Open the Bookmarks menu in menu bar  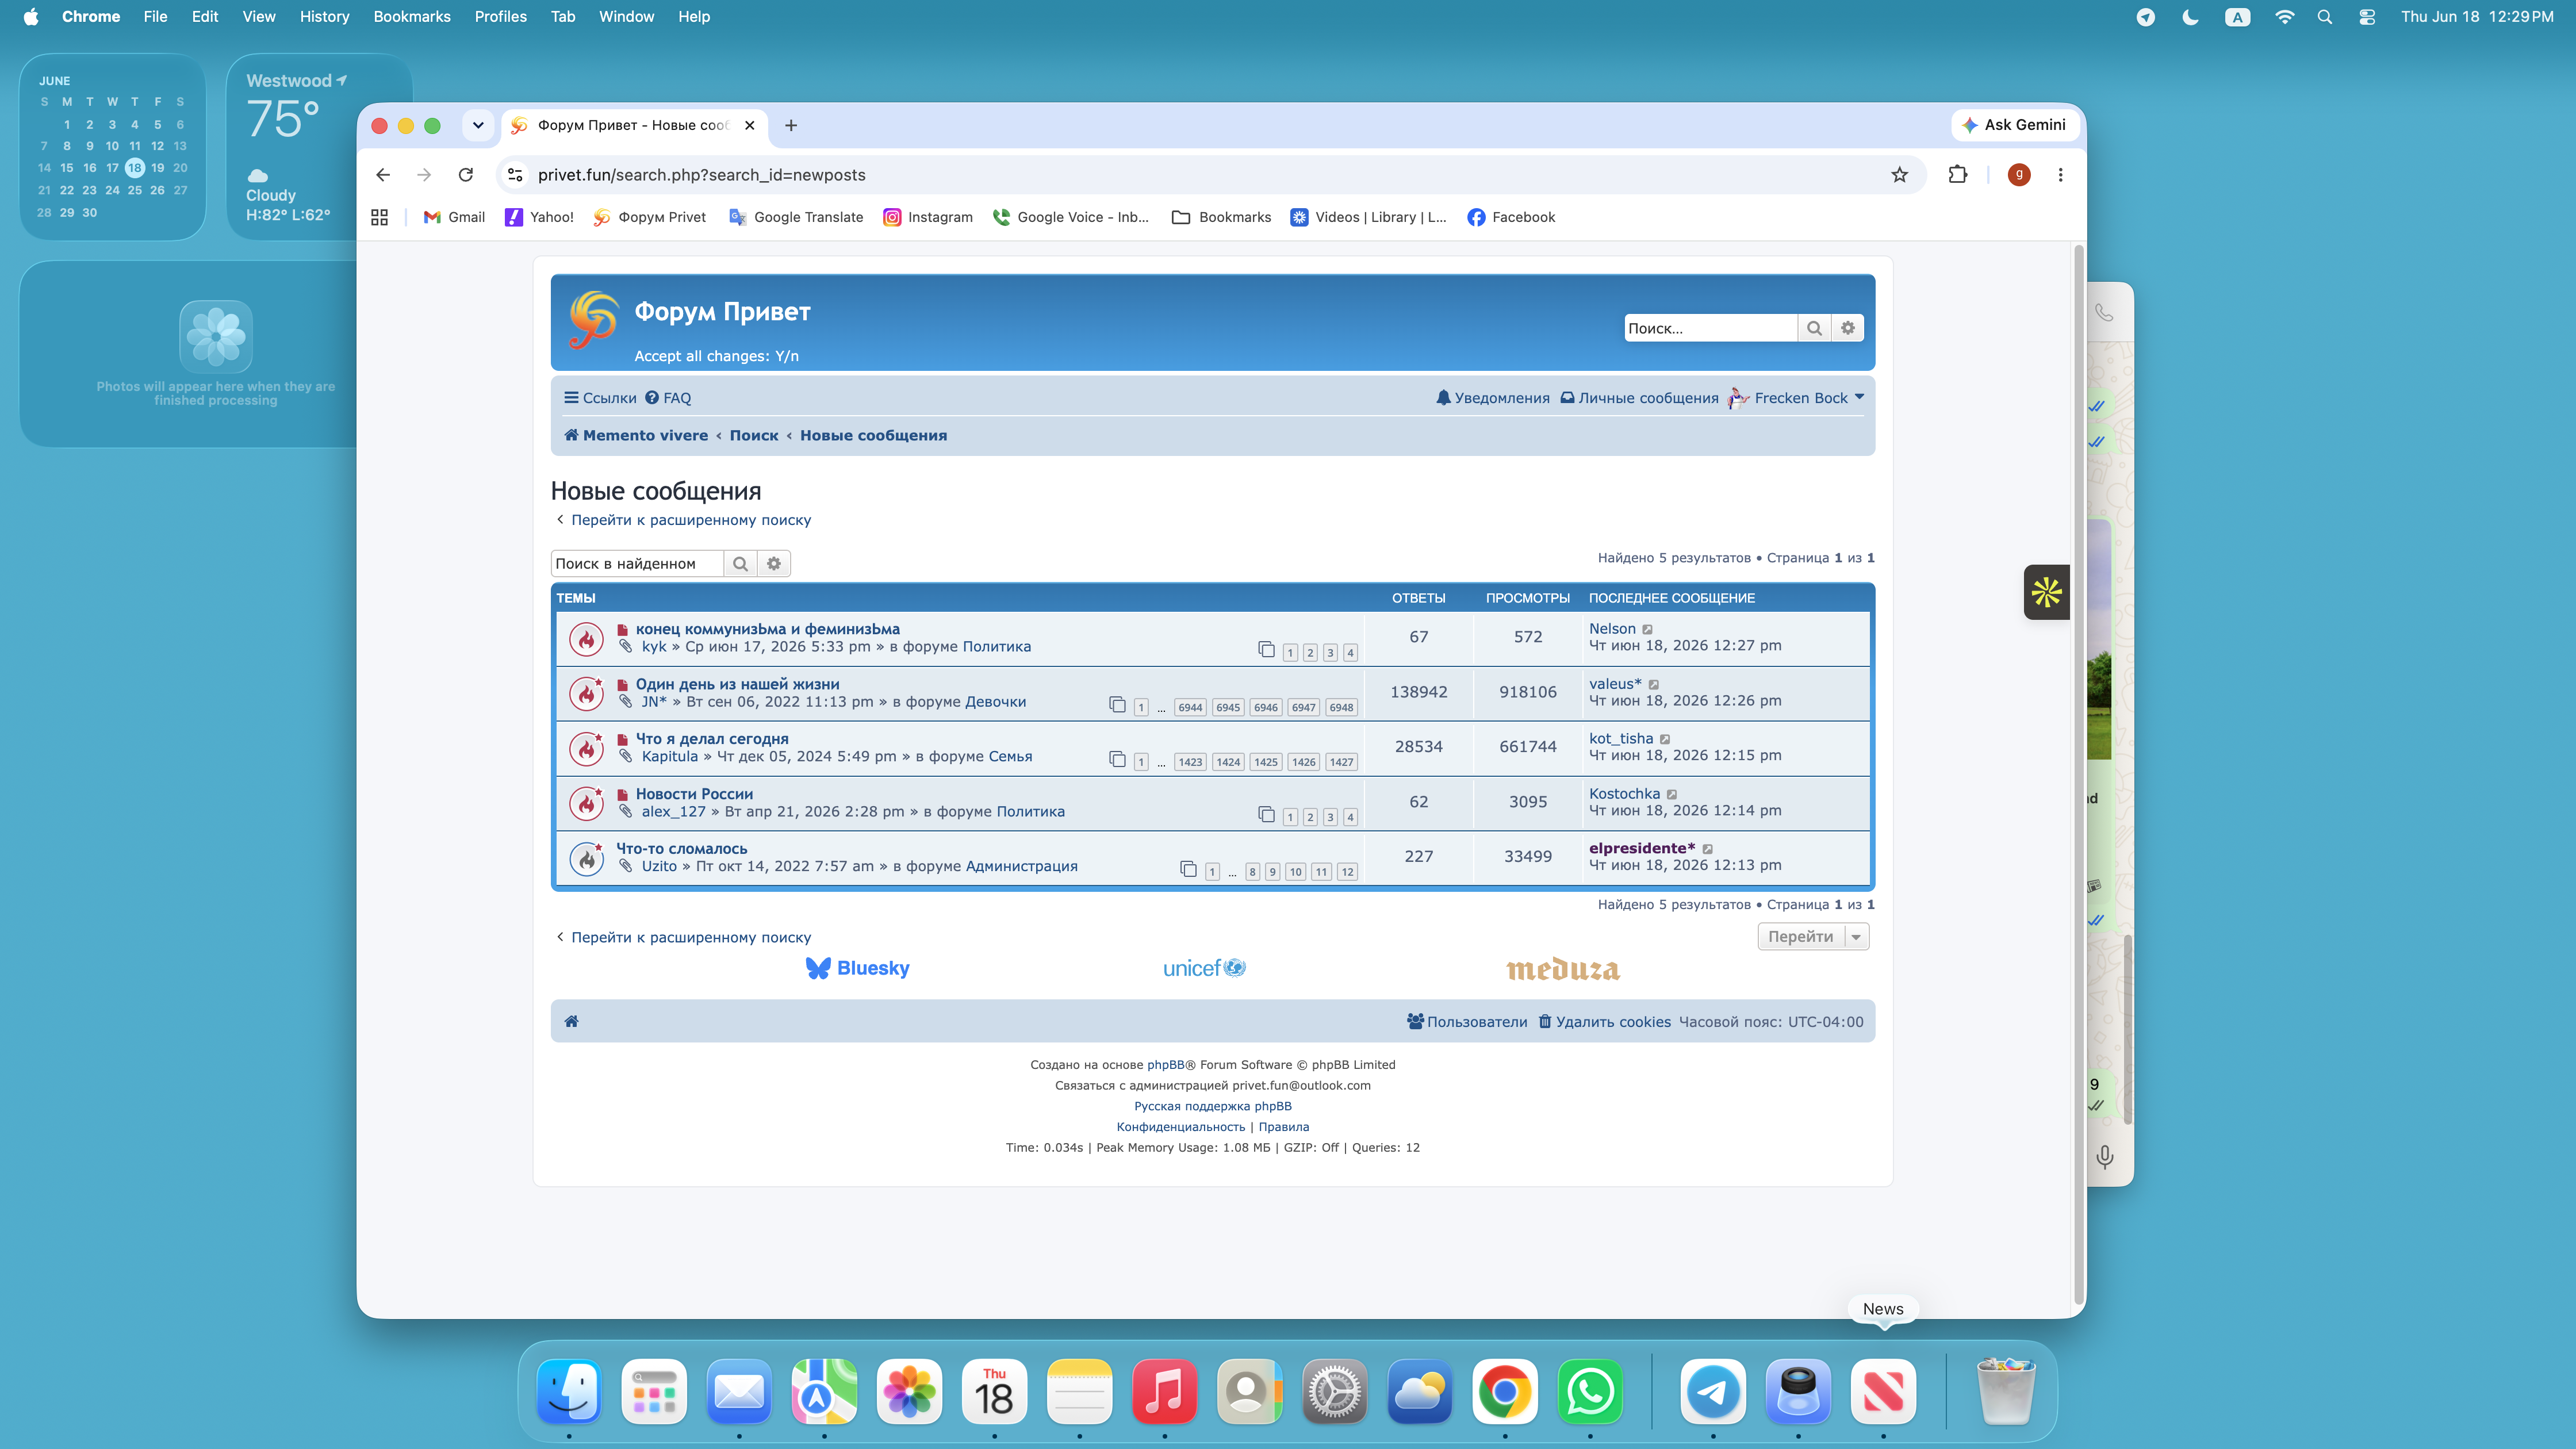(412, 17)
